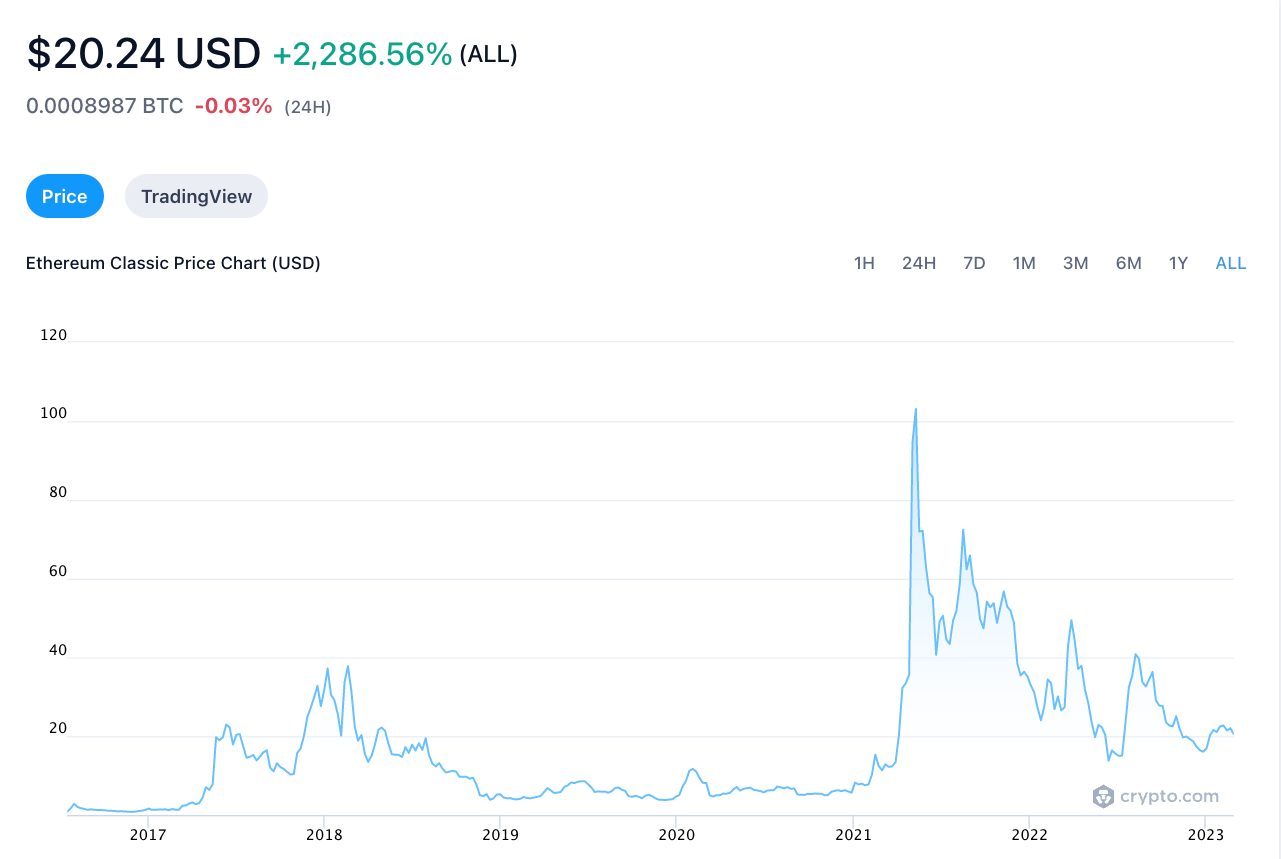Click the 100 y-axis label
Viewport: 1281px width, 859px height.
54,414
